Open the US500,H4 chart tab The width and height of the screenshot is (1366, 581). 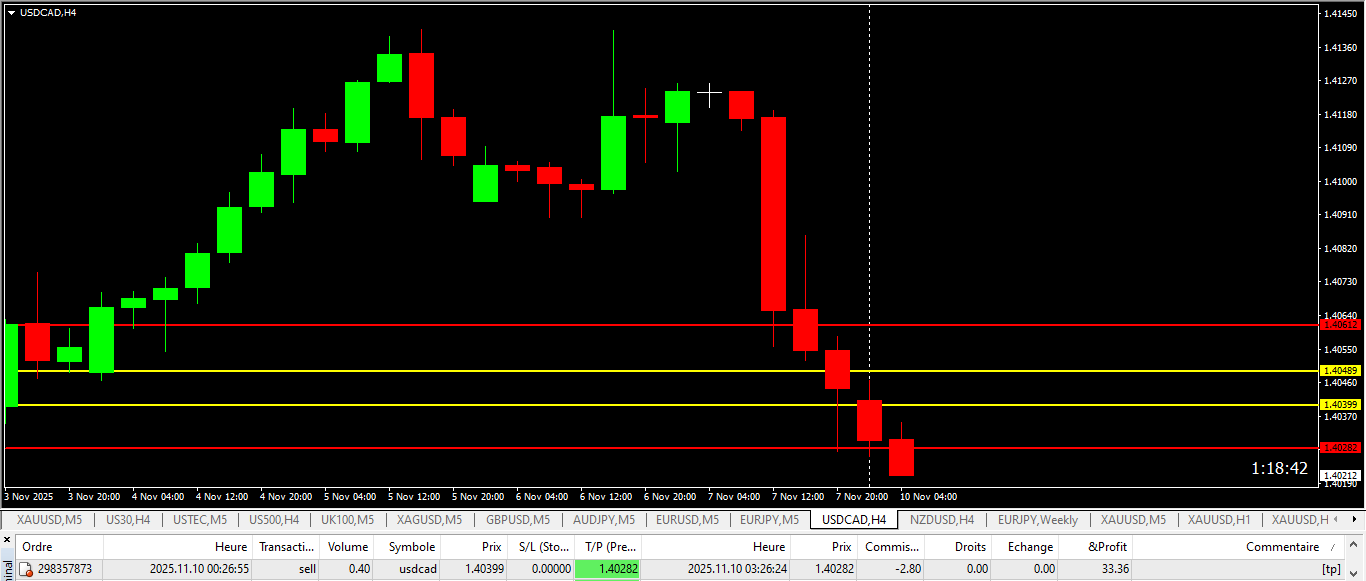point(273,520)
